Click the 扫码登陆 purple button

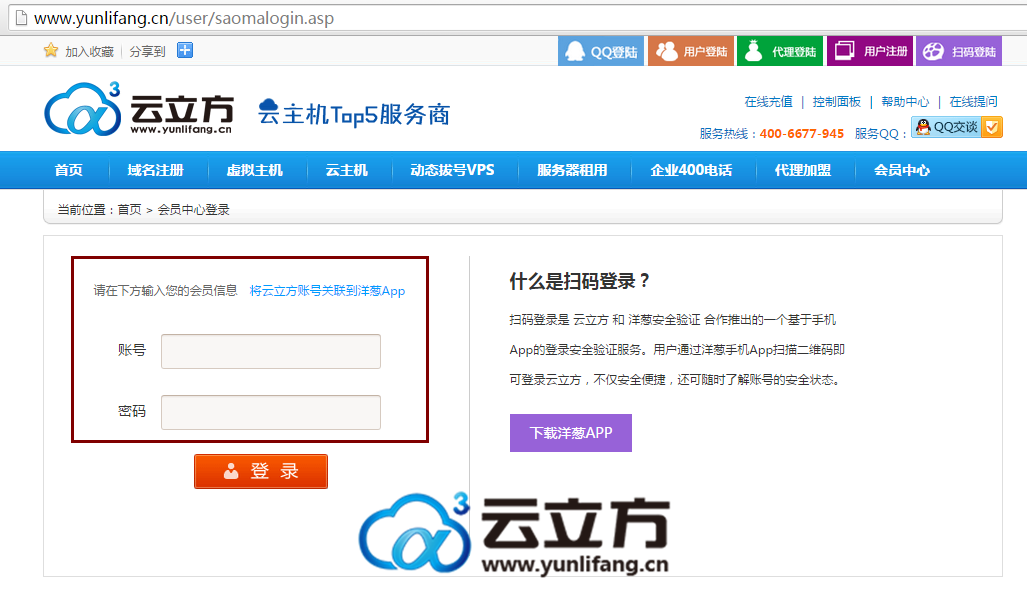pos(959,51)
